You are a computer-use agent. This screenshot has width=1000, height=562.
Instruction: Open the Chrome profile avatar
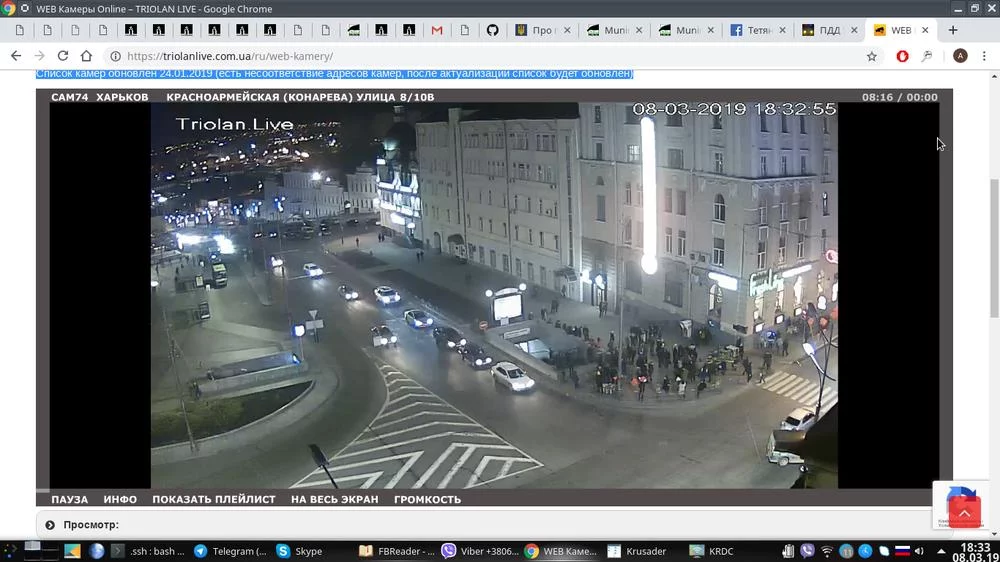coord(960,56)
